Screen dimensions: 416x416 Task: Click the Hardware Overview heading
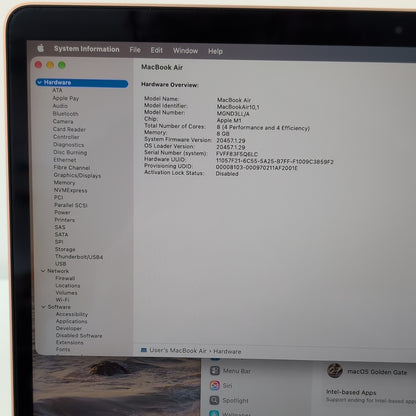click(x=170, y=85)
